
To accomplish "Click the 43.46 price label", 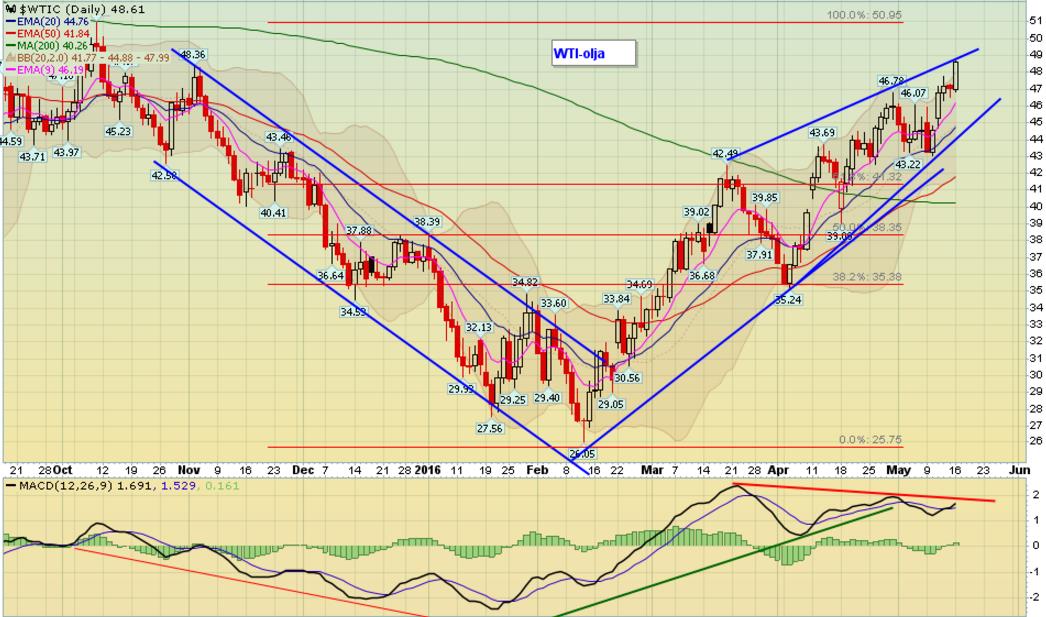I will pyautogui.click(x=278, y=137).
